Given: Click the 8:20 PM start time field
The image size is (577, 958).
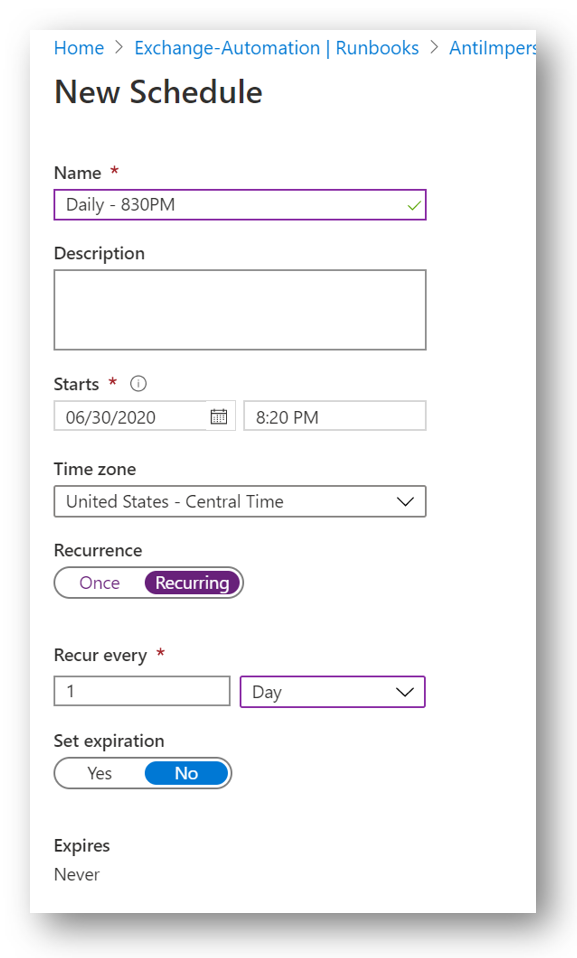Looking at the screenshot, I should click(x=334, y=417).
